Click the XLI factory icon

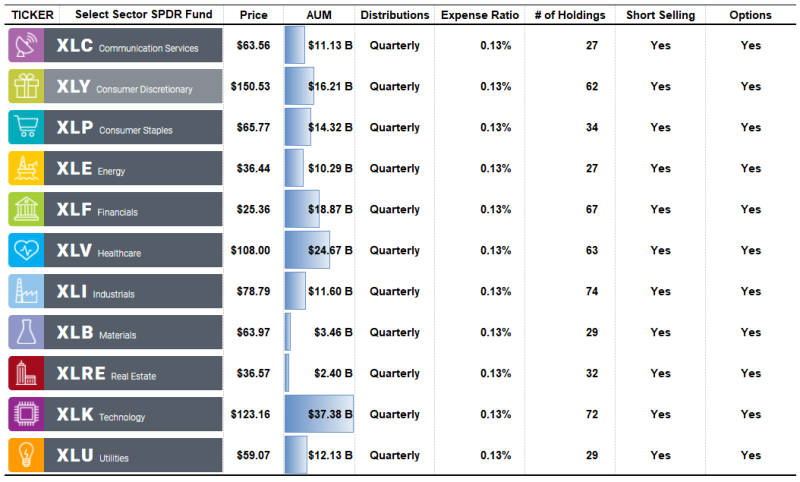25,292
